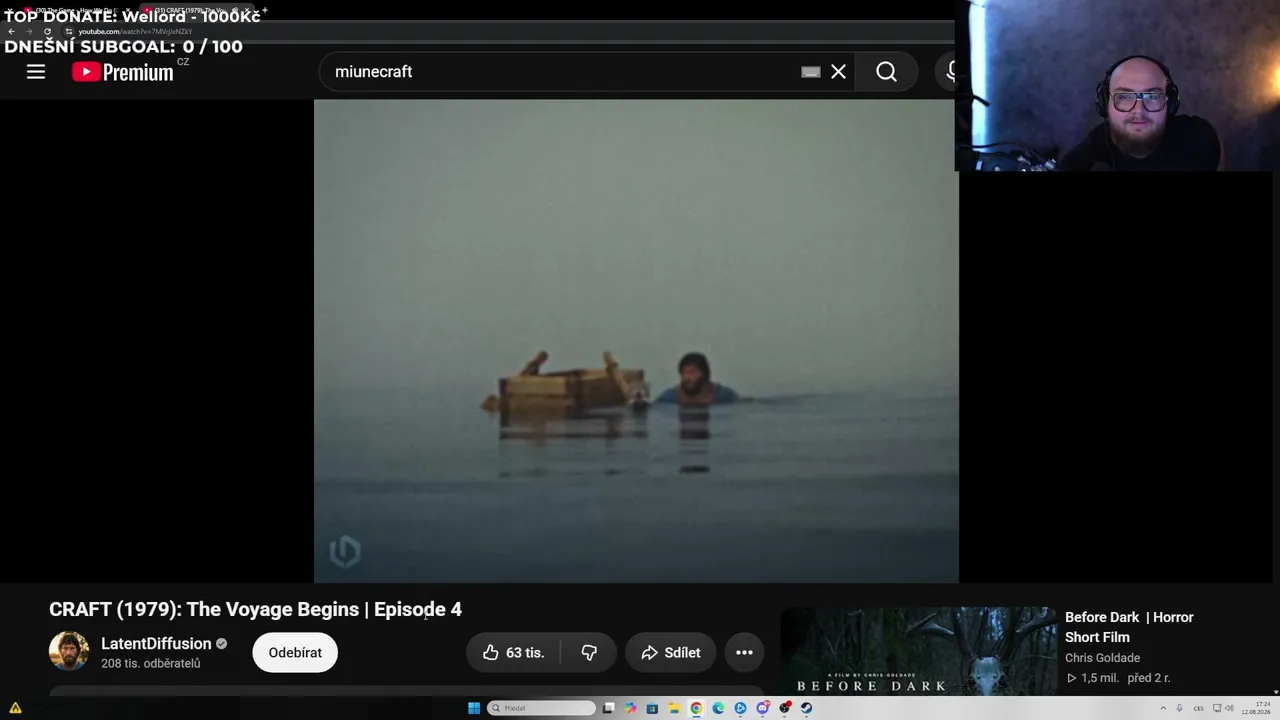The width and height of the screenshot is (1280, 720).
Task: Open Before Dark | Horror Short Film title
Action: point(1129,627)
